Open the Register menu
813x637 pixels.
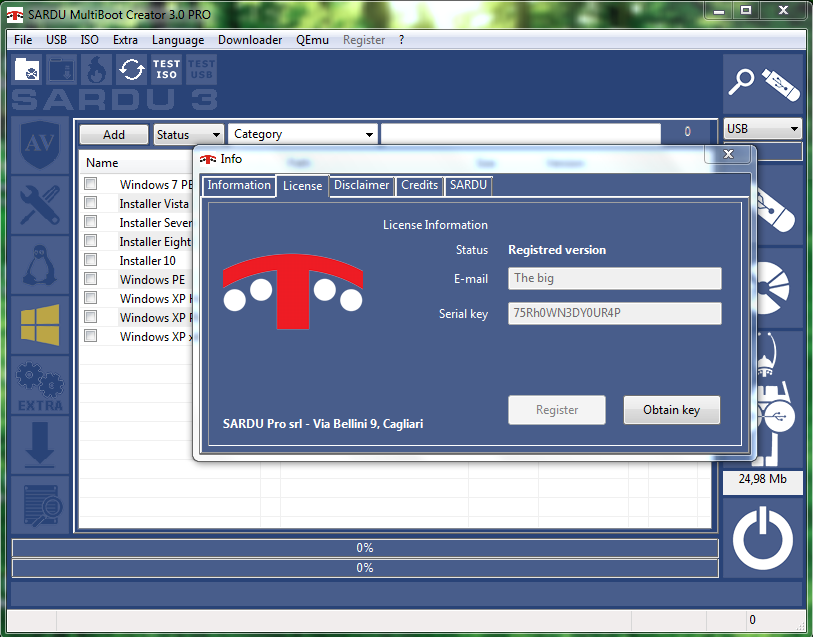pos(364,40)
